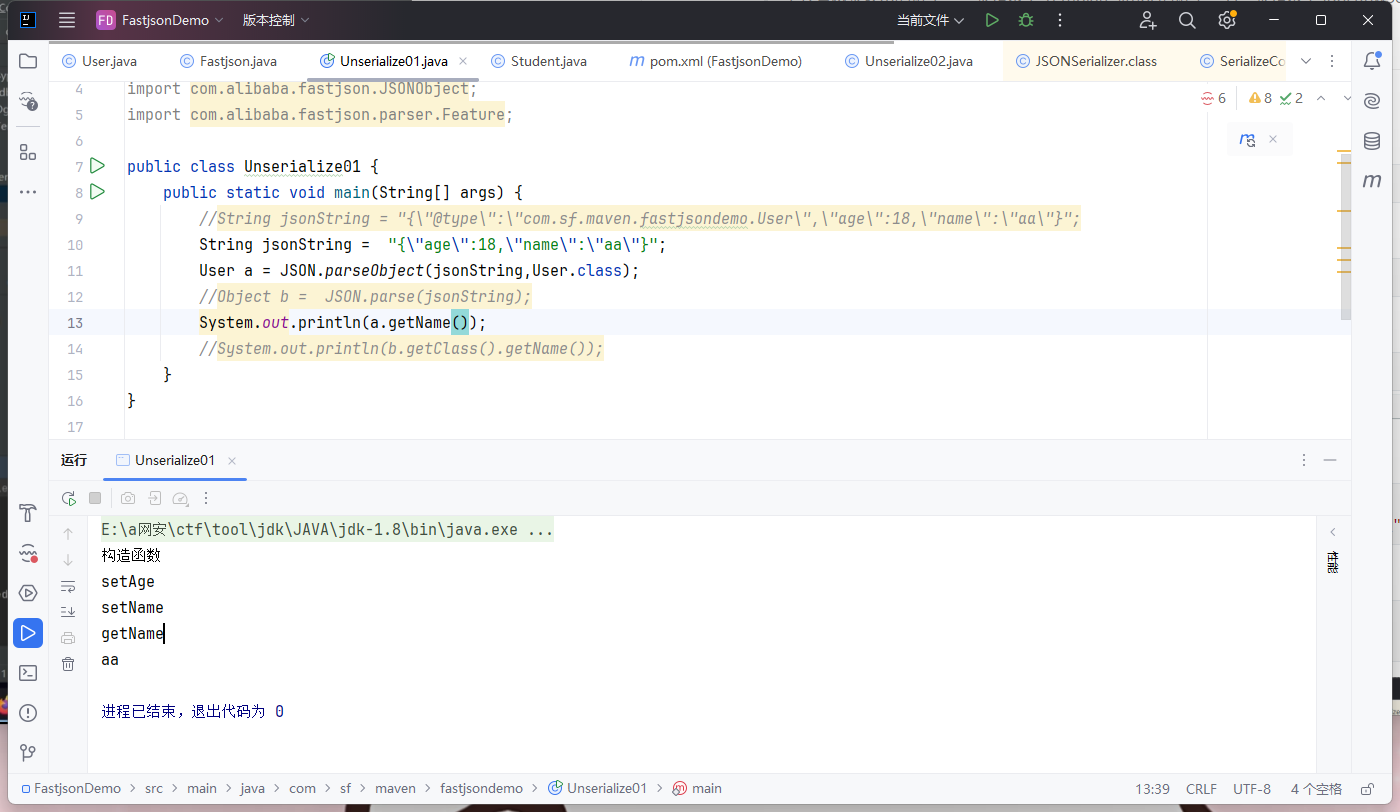1400x812 pixels.
Task: Toggle scroll to end in run console
Action: (x=68, y=612)
